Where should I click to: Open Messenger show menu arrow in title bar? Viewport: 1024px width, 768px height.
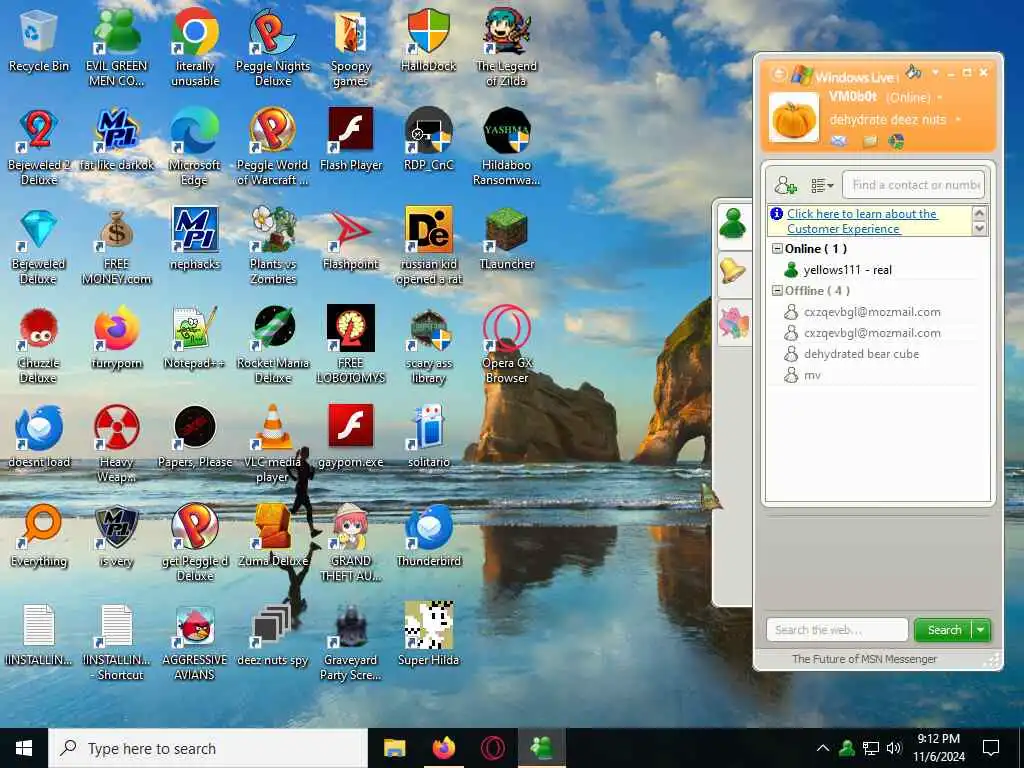tap(935, 72)
